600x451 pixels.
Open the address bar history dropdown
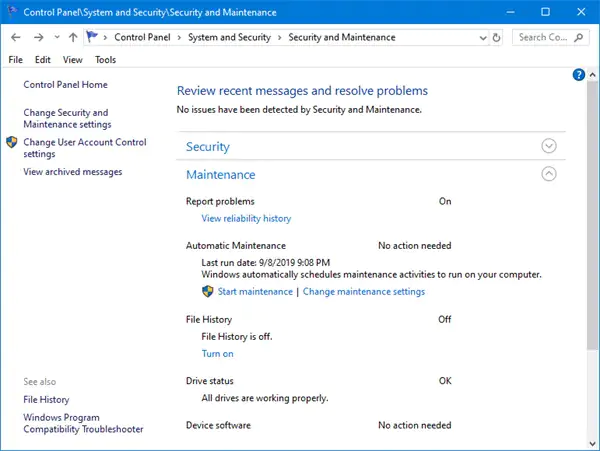483,38
